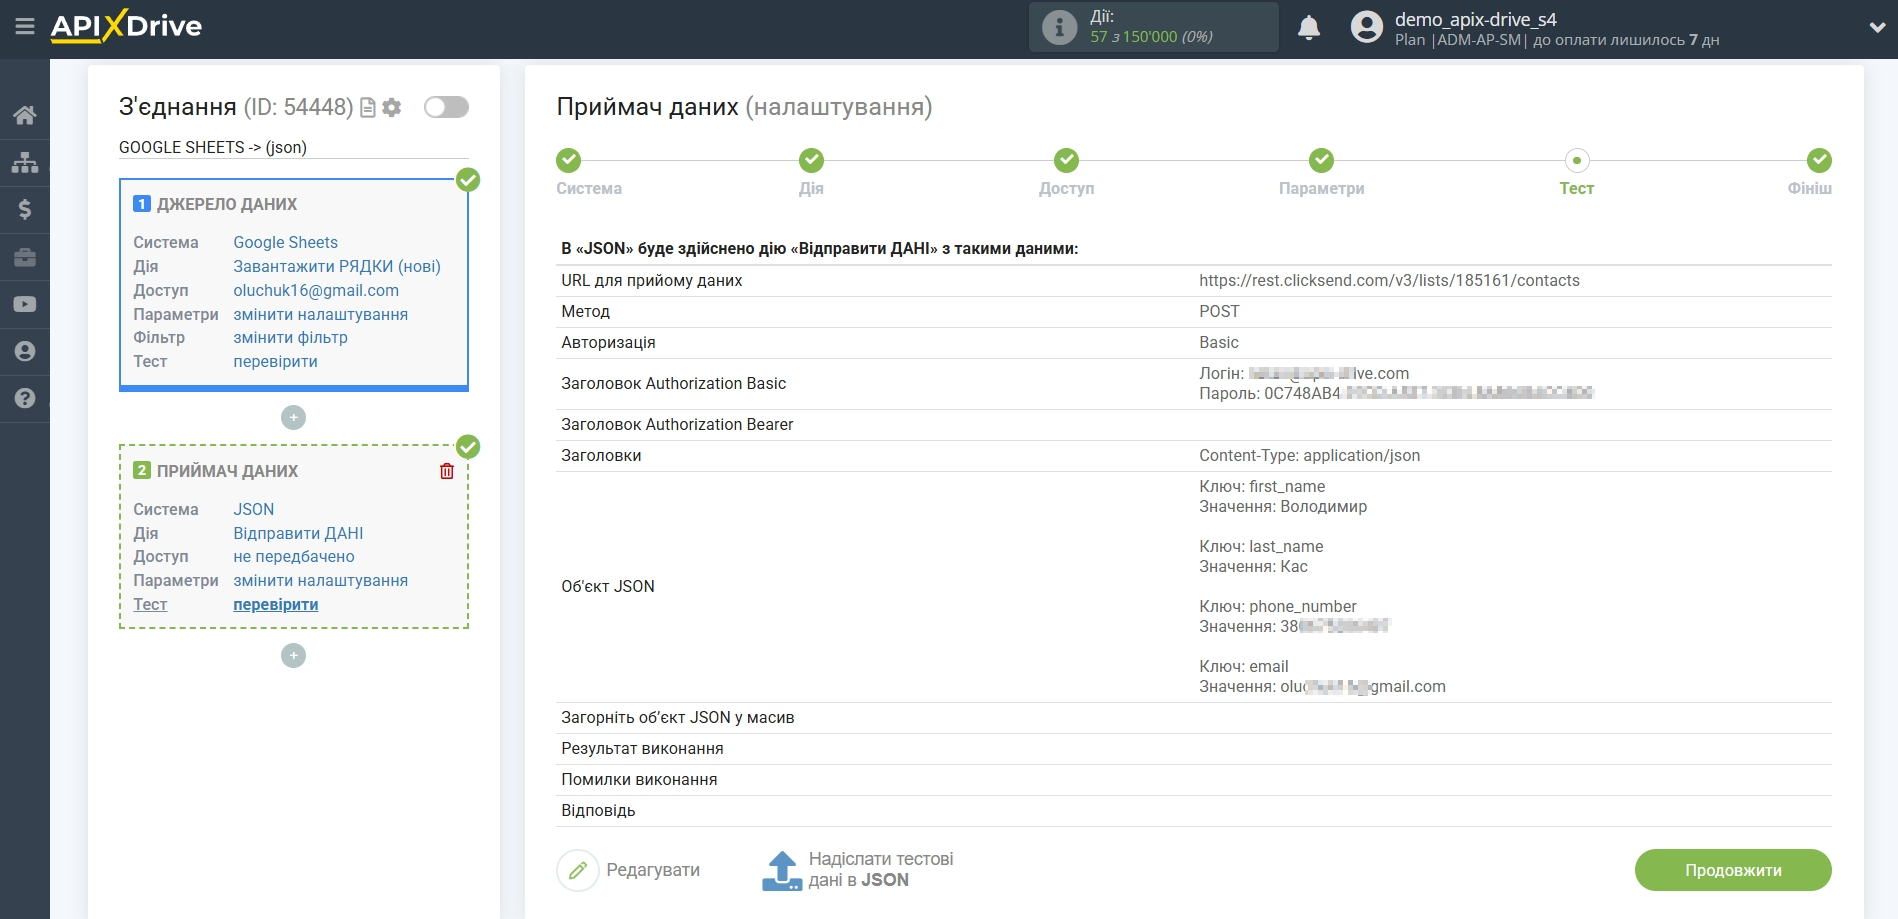Open connection settings gear icon
This screenshot has width=1898, height=919.
click(x=392, y=107)
